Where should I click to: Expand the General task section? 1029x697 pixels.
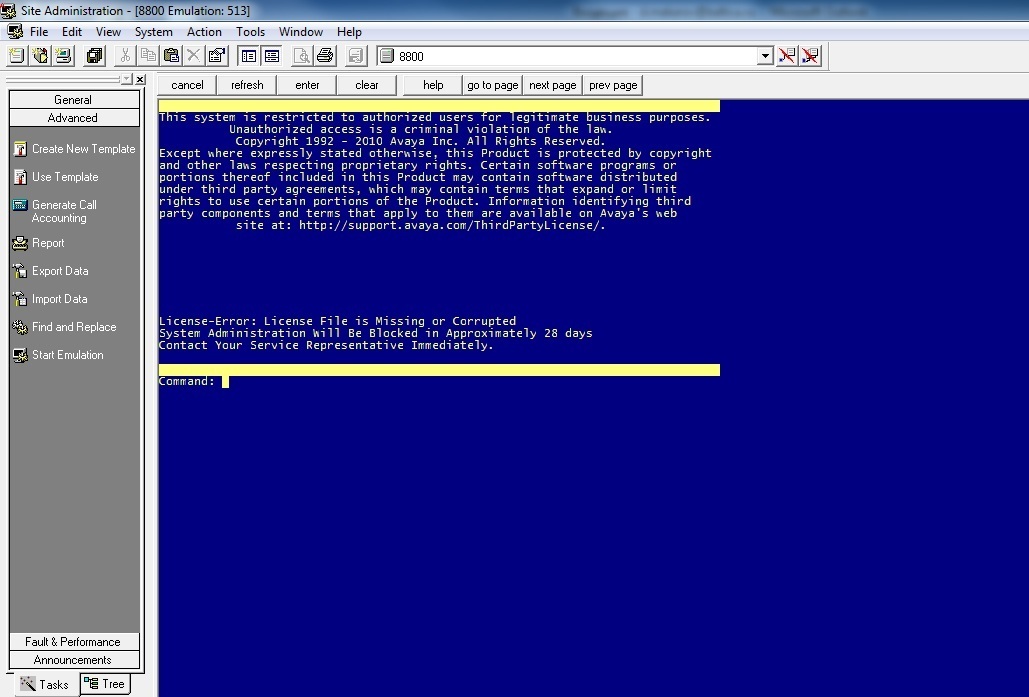(74, 100)
